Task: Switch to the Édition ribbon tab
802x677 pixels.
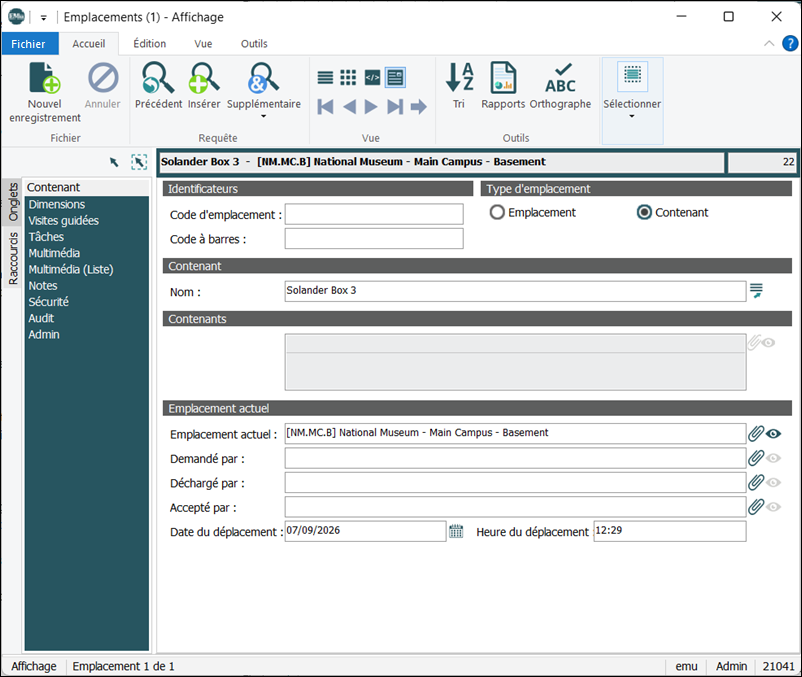Action: coord(149,43)
